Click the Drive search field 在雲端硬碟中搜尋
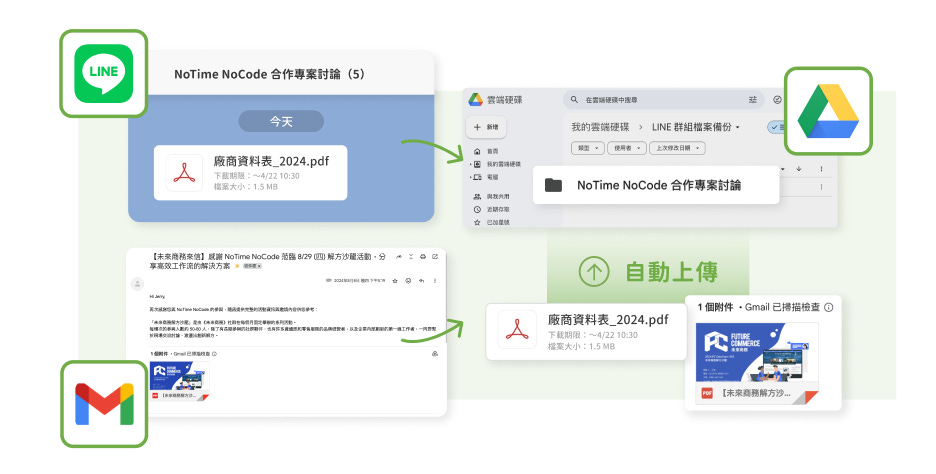The width and height of the screenshot is (936, 474). tap(664, 100)
